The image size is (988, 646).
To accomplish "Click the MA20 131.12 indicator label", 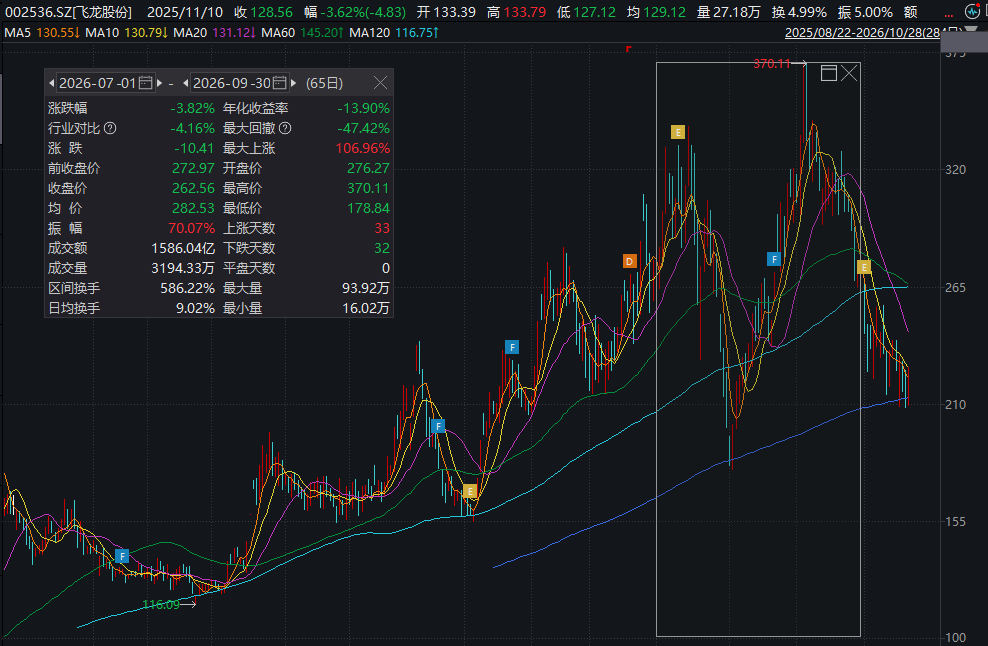I will (x=214, y=32).
